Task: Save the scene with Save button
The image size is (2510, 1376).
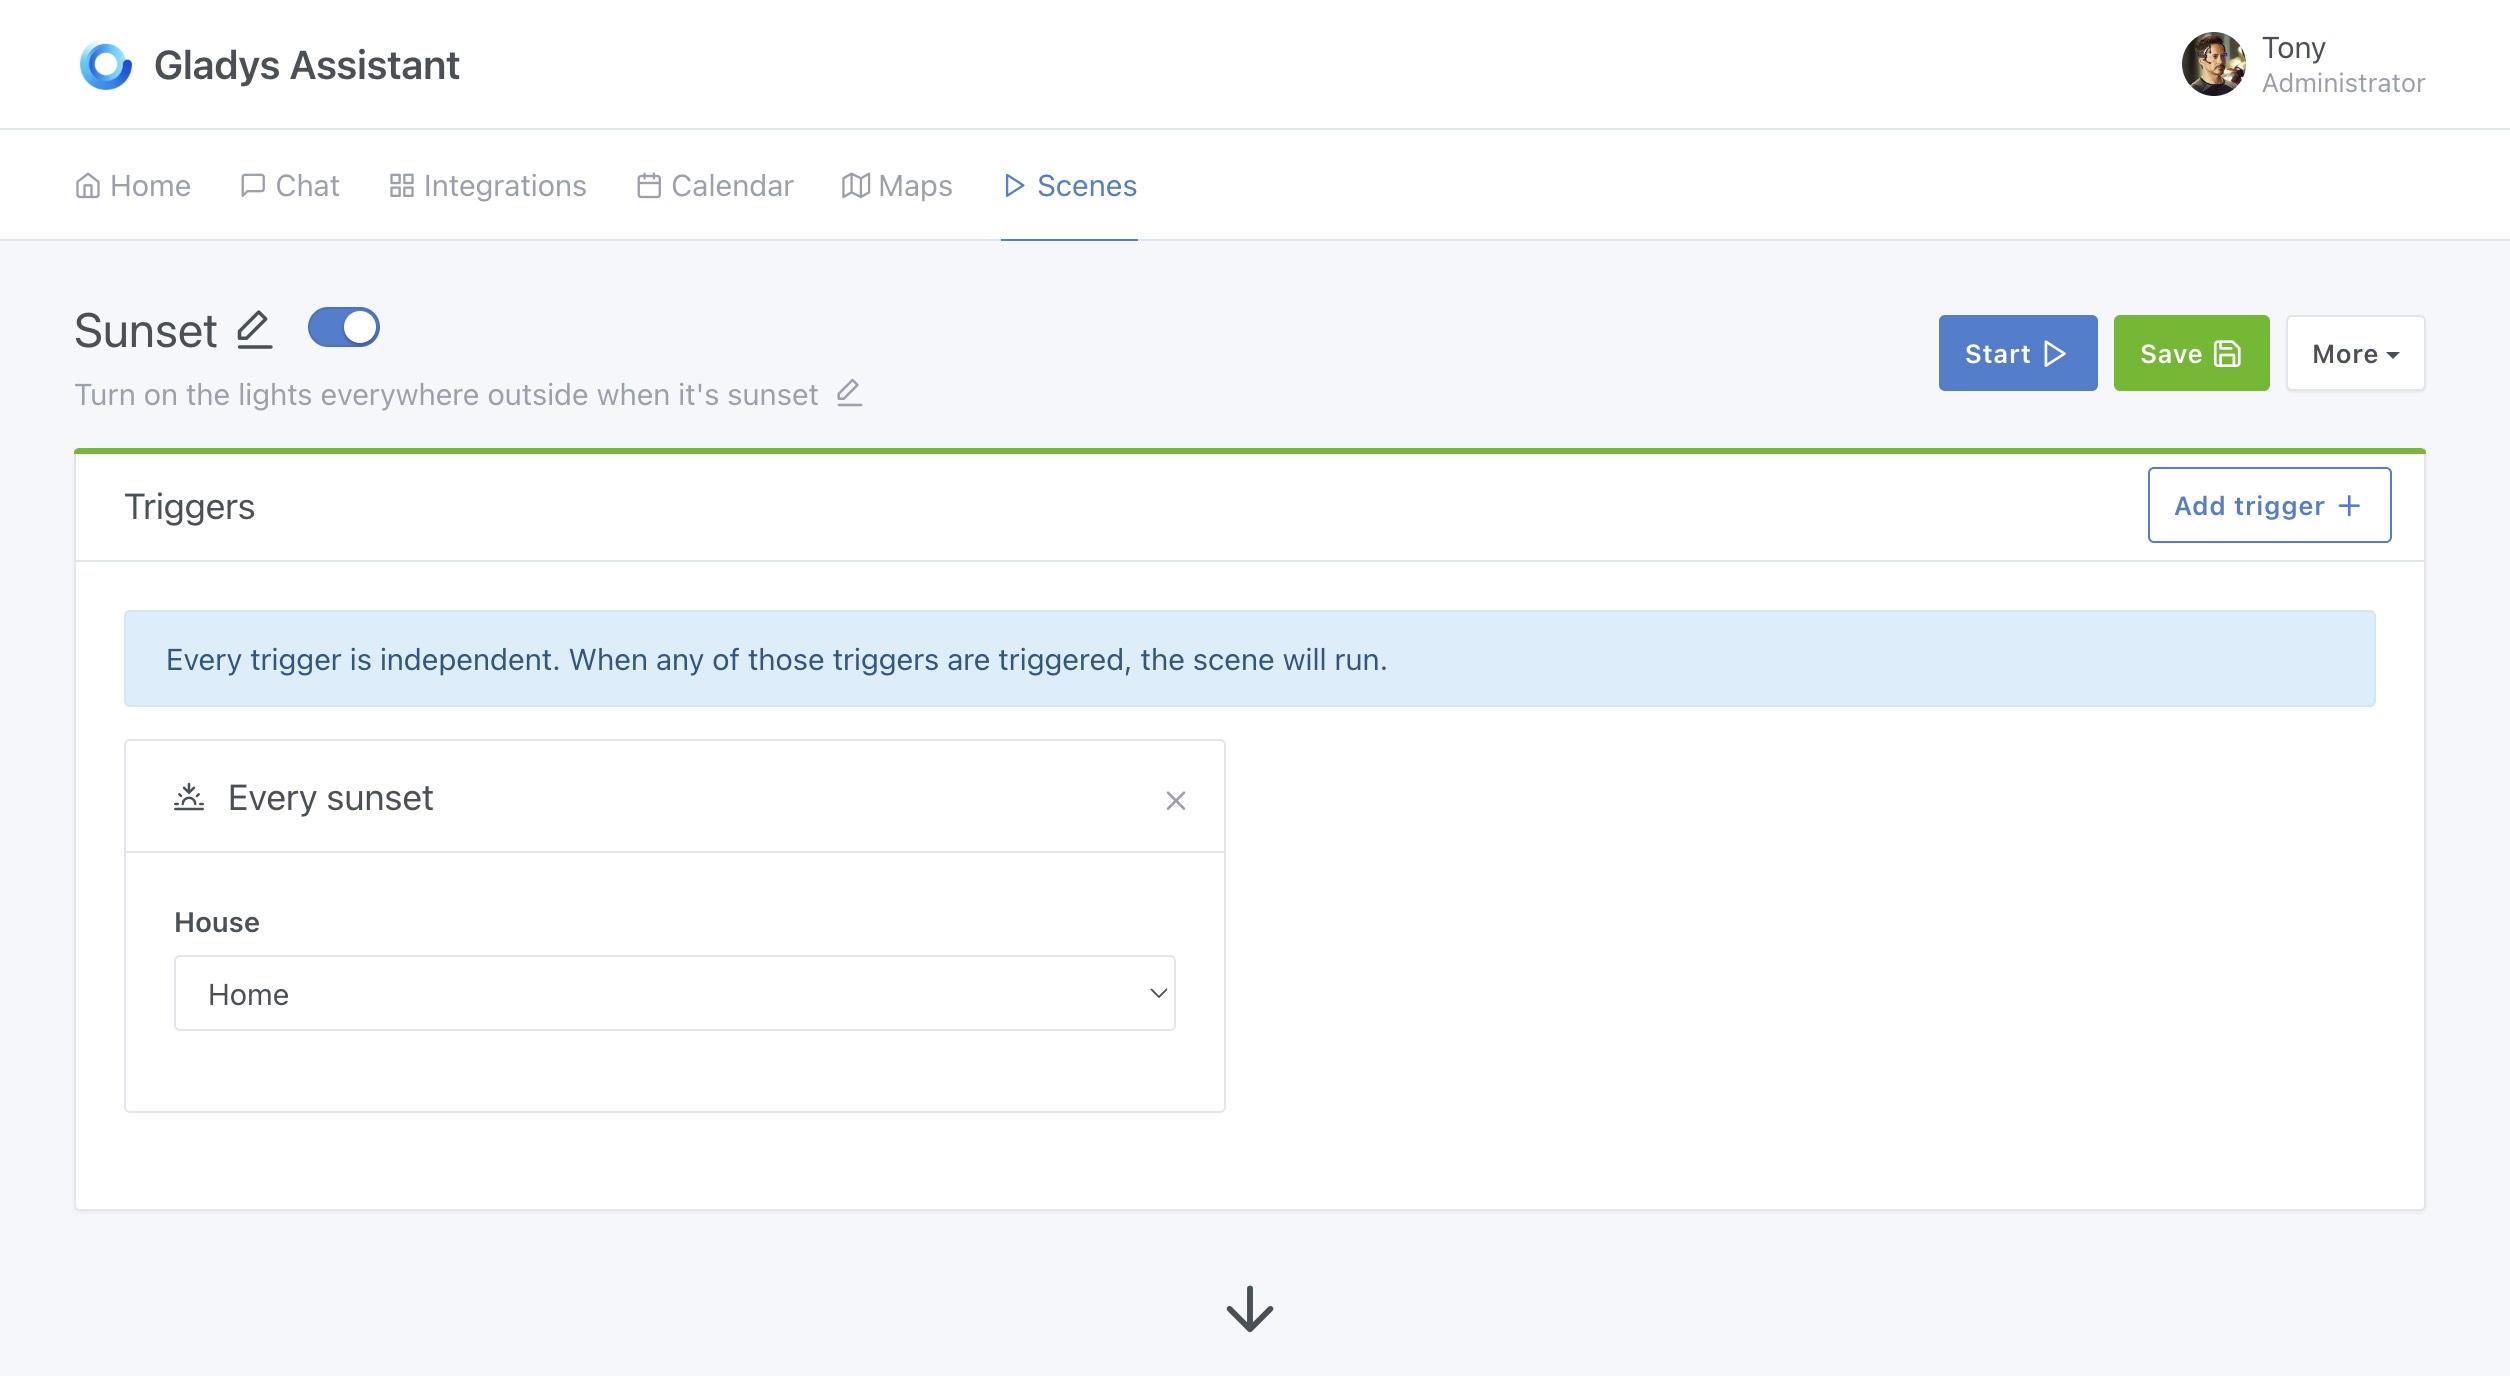Action: point(2190,354)
